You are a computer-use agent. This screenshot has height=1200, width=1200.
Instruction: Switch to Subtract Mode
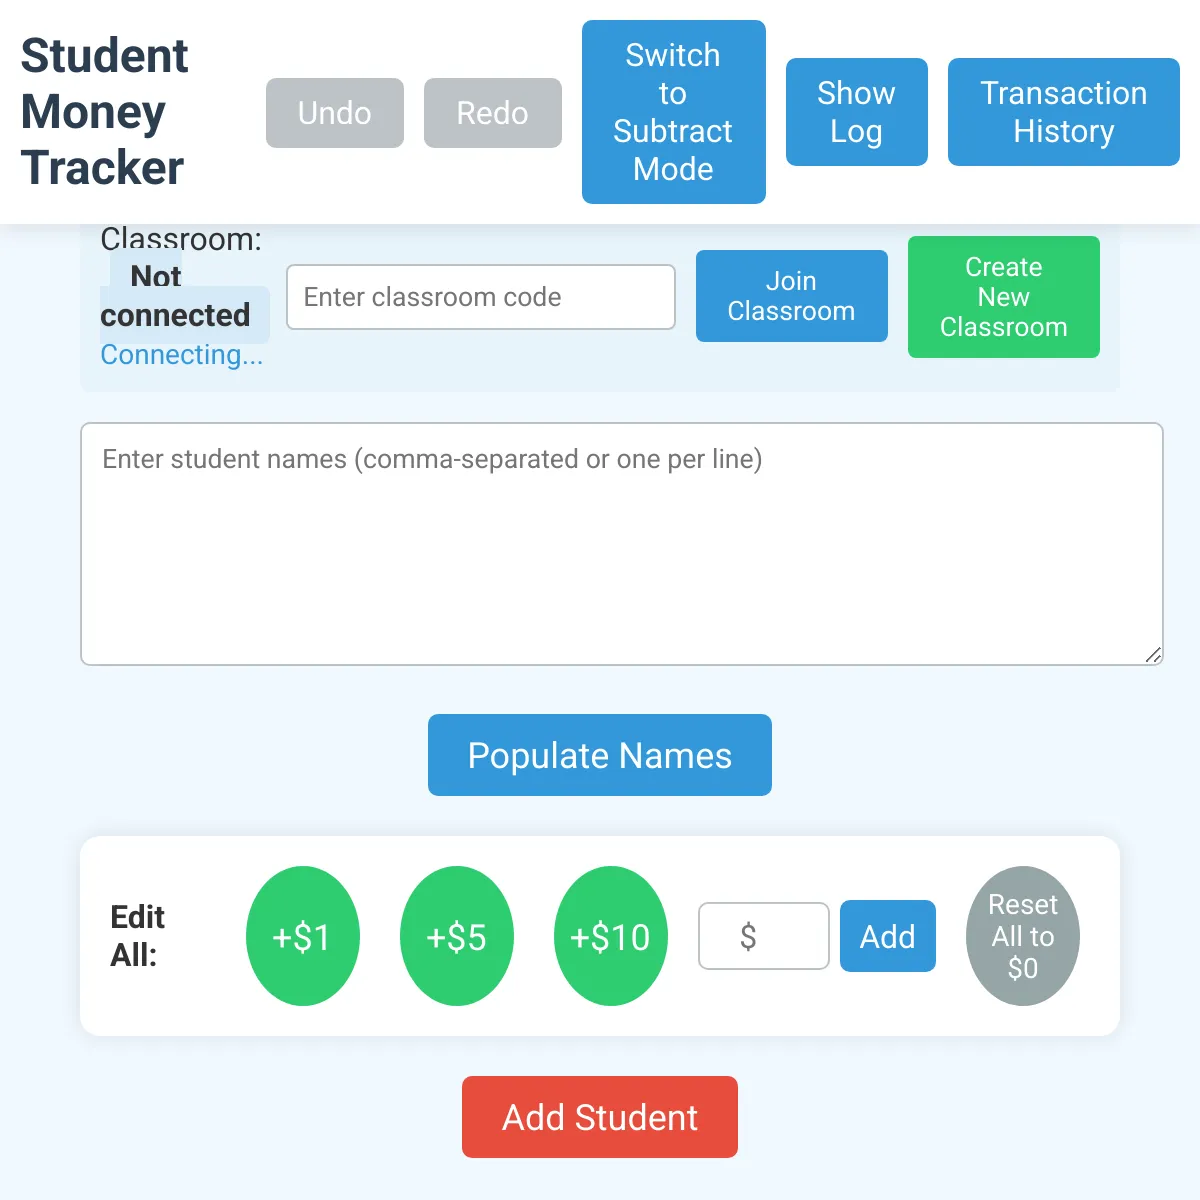[x=674, y=112]
